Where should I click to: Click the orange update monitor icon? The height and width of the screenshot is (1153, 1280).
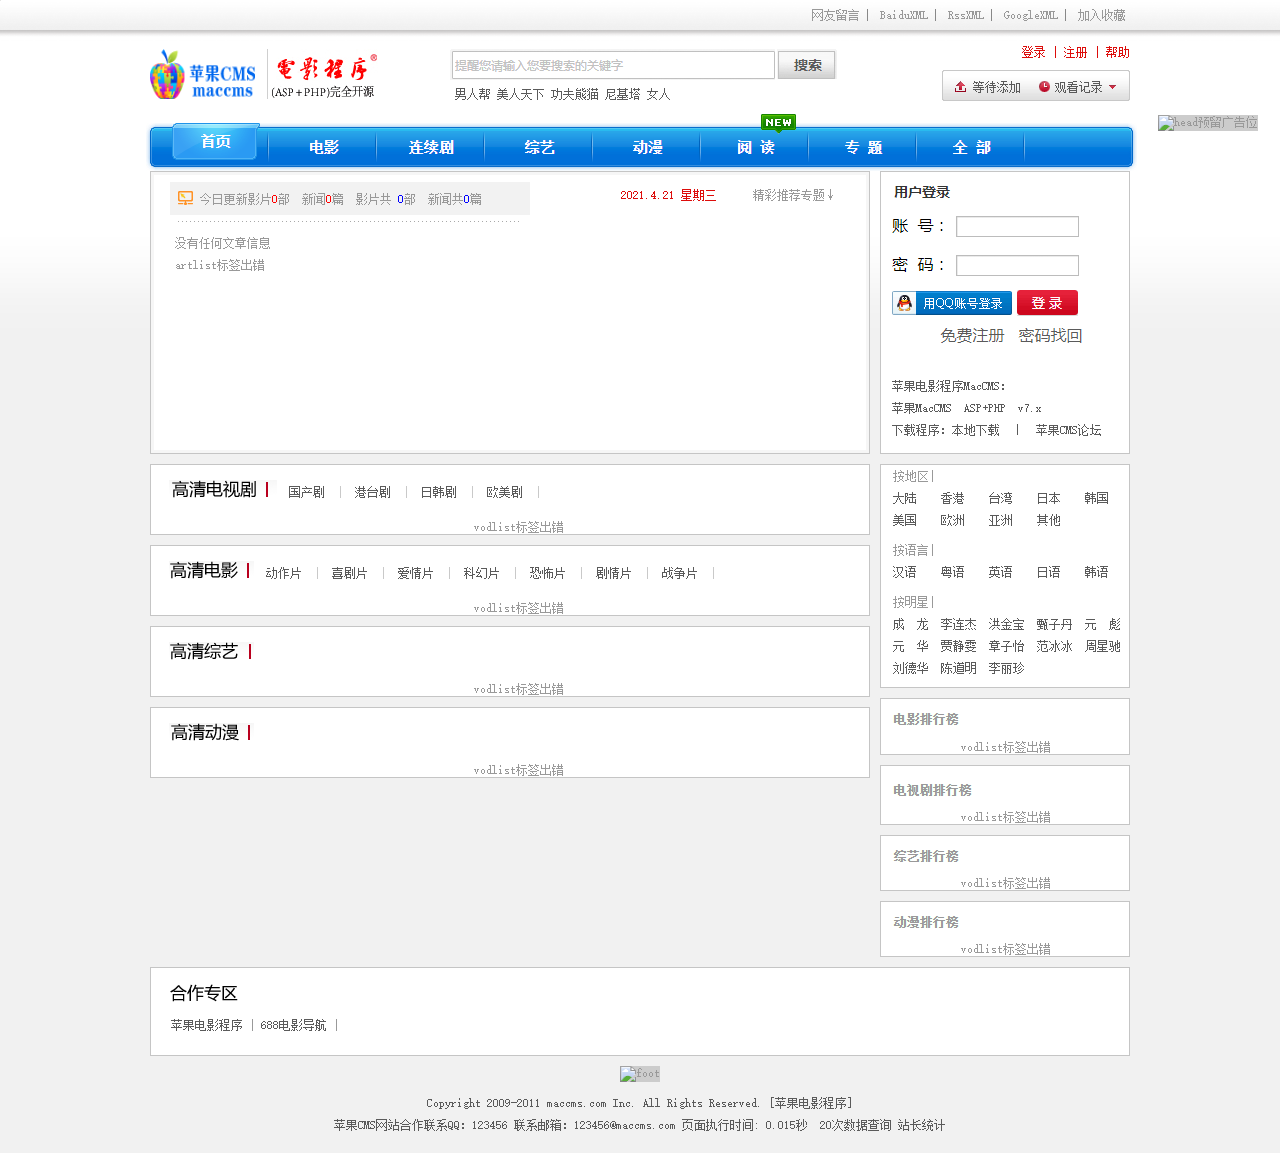(185, 198)
